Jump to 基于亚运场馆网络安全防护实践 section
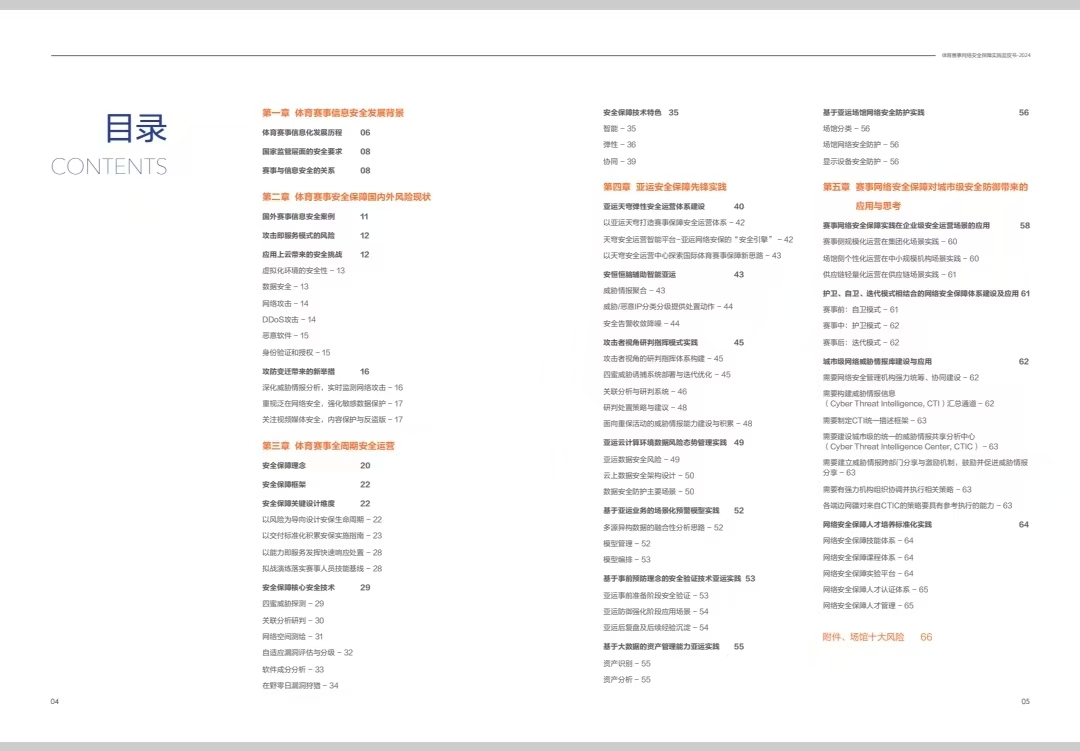The width and height of the screenshot is (1080, 751). pyautogui.click(x=873, y=113)
